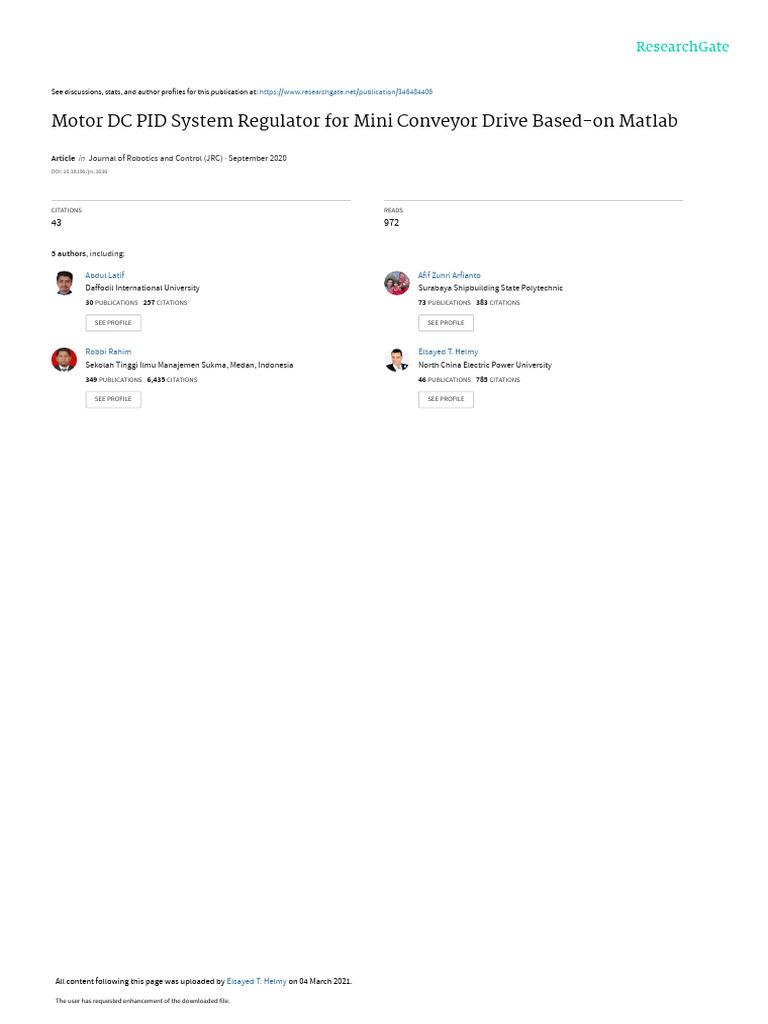Click Elsayed T. Helmy's profile photo
768x1024 pixels.
click(x=396, y=360)
